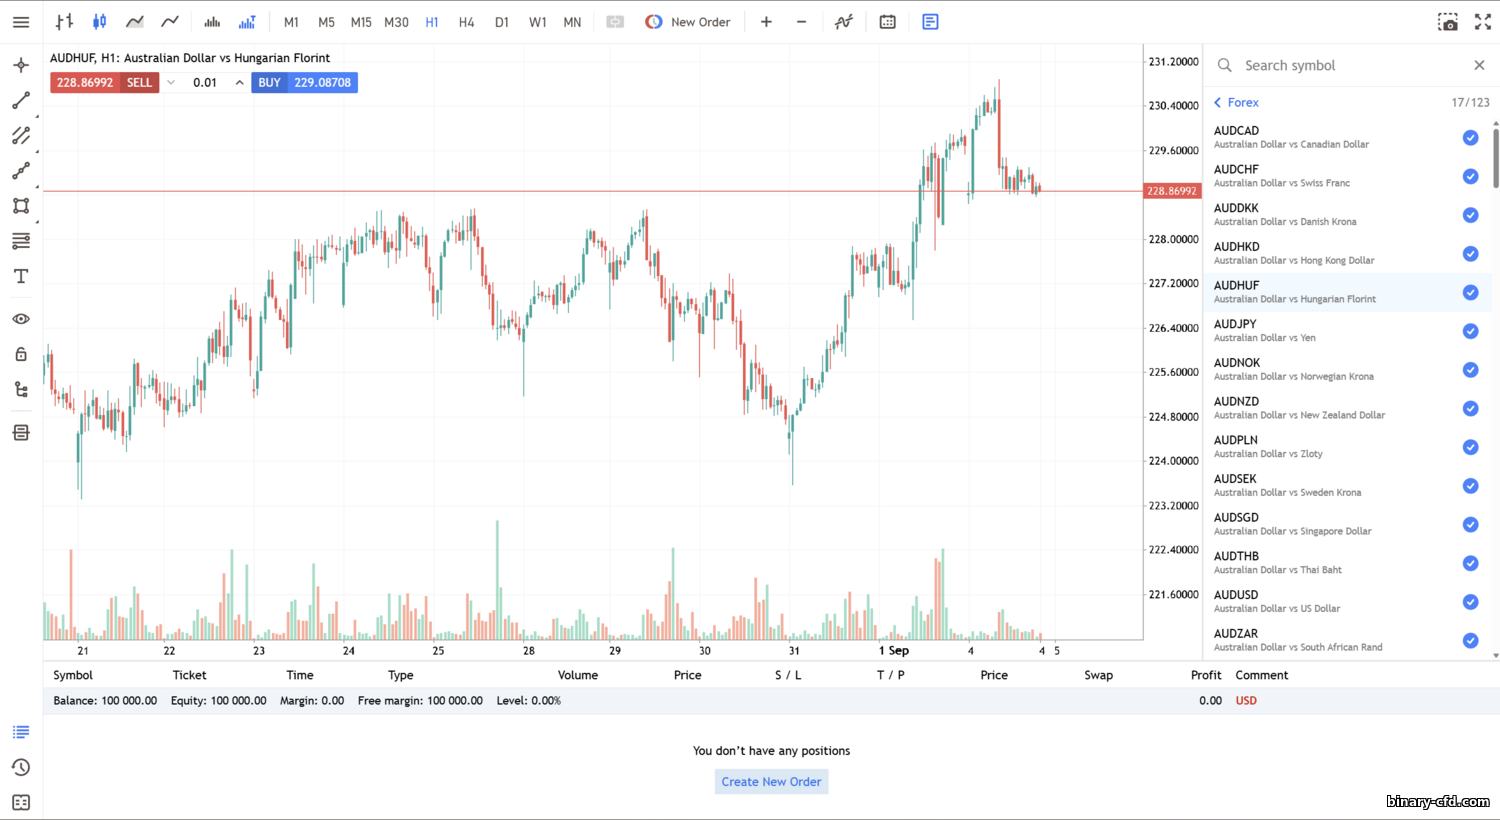Increase the trade volume with up arrow
This screenshot has width=1500, height=820.
239,83
